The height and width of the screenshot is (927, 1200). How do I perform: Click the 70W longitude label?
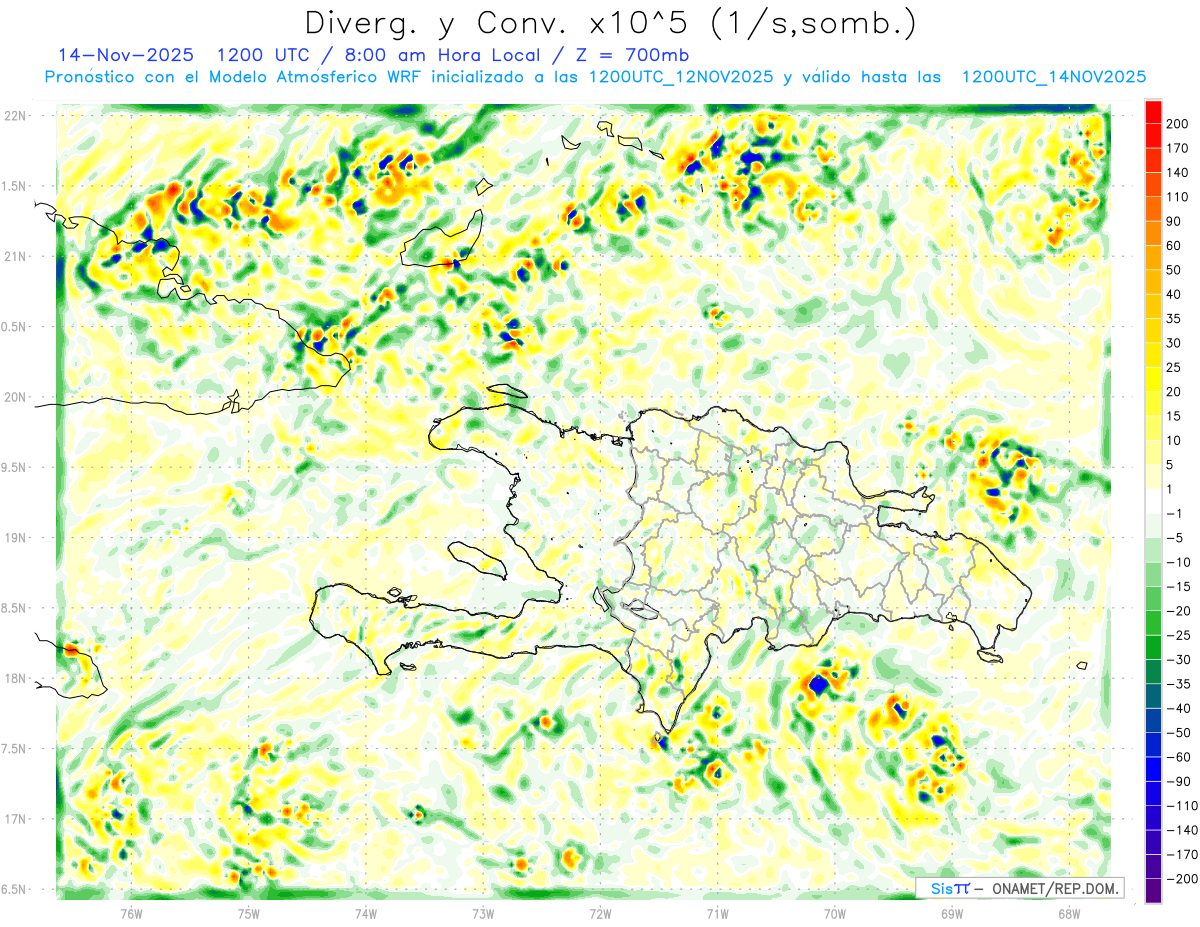coord(835,913)
